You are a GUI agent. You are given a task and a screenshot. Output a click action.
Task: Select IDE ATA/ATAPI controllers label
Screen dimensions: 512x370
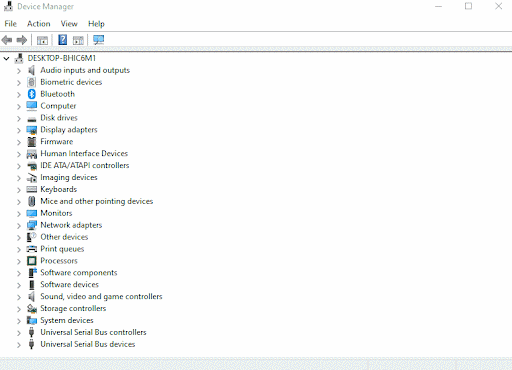(85, 165)
